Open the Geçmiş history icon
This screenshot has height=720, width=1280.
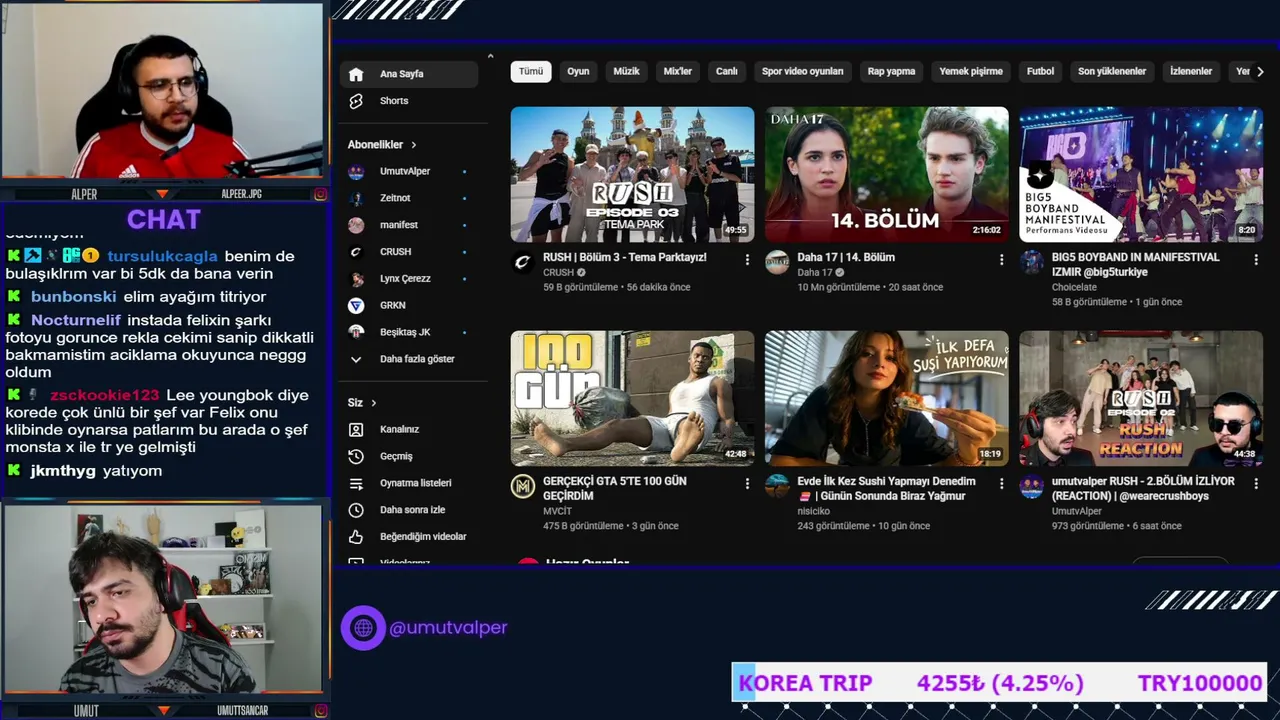[356, 456]
